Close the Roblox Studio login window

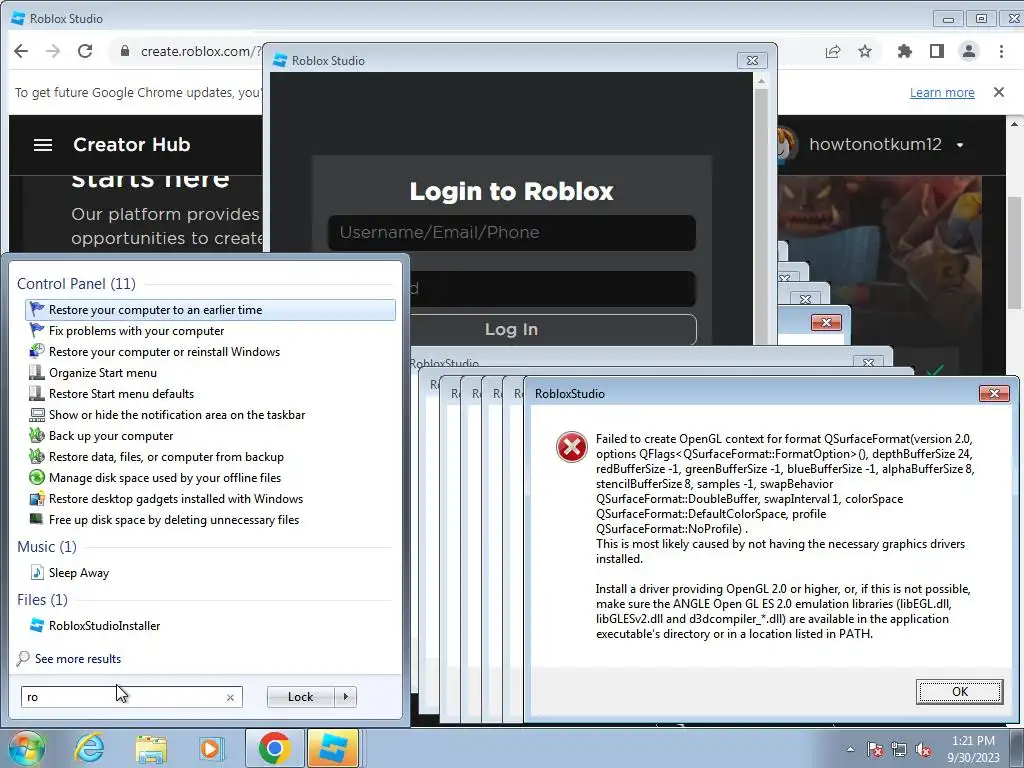(752, 61)
